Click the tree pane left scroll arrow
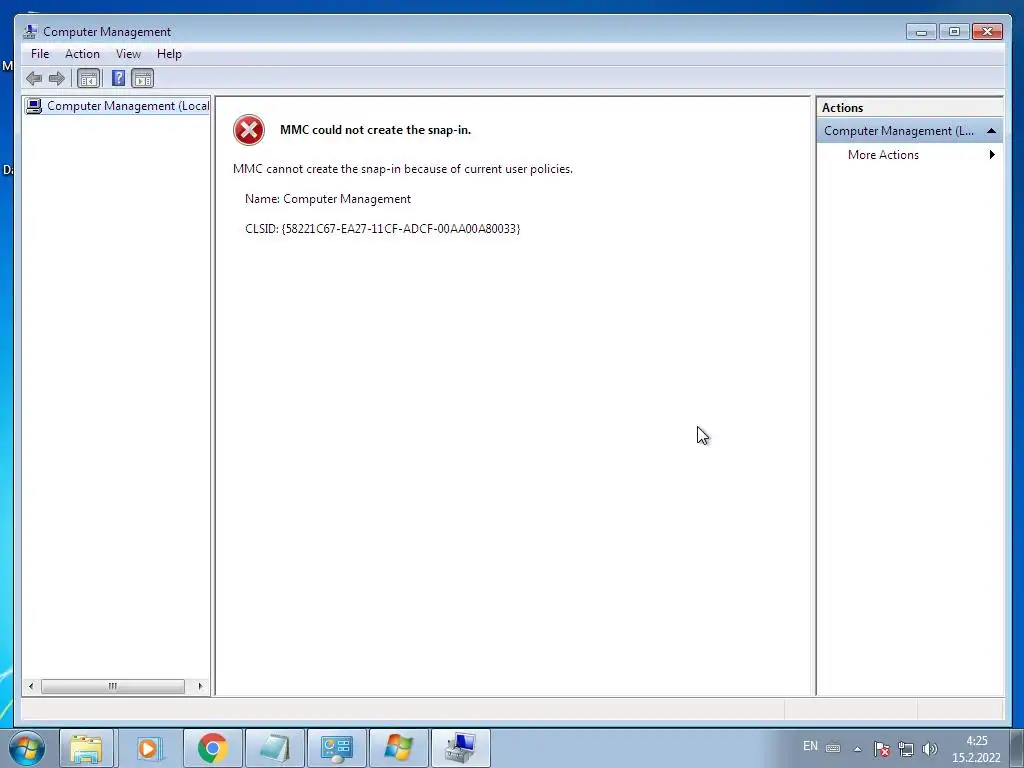The width and height of the screenshot is (1024, 768). pyautogui.click(x=31, y=686)
